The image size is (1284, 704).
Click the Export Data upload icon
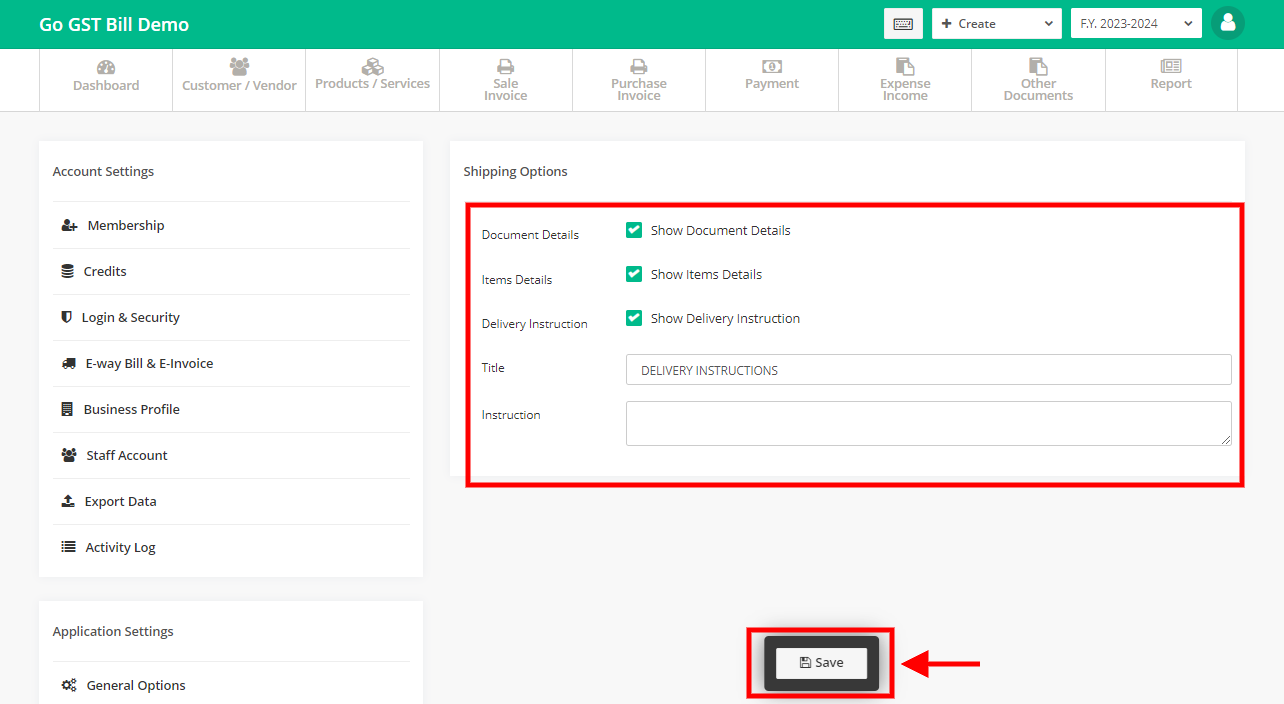(x=68, y=500)
